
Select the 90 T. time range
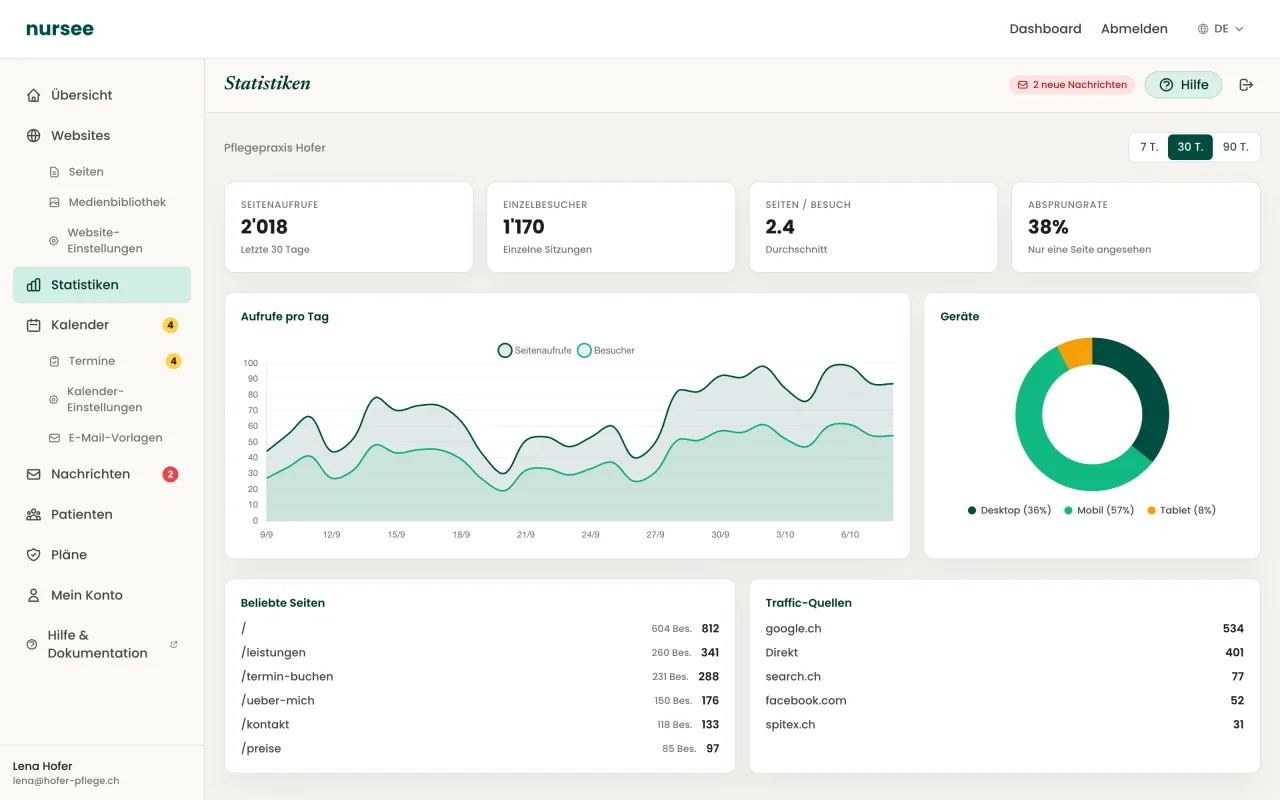[1236, 147]
